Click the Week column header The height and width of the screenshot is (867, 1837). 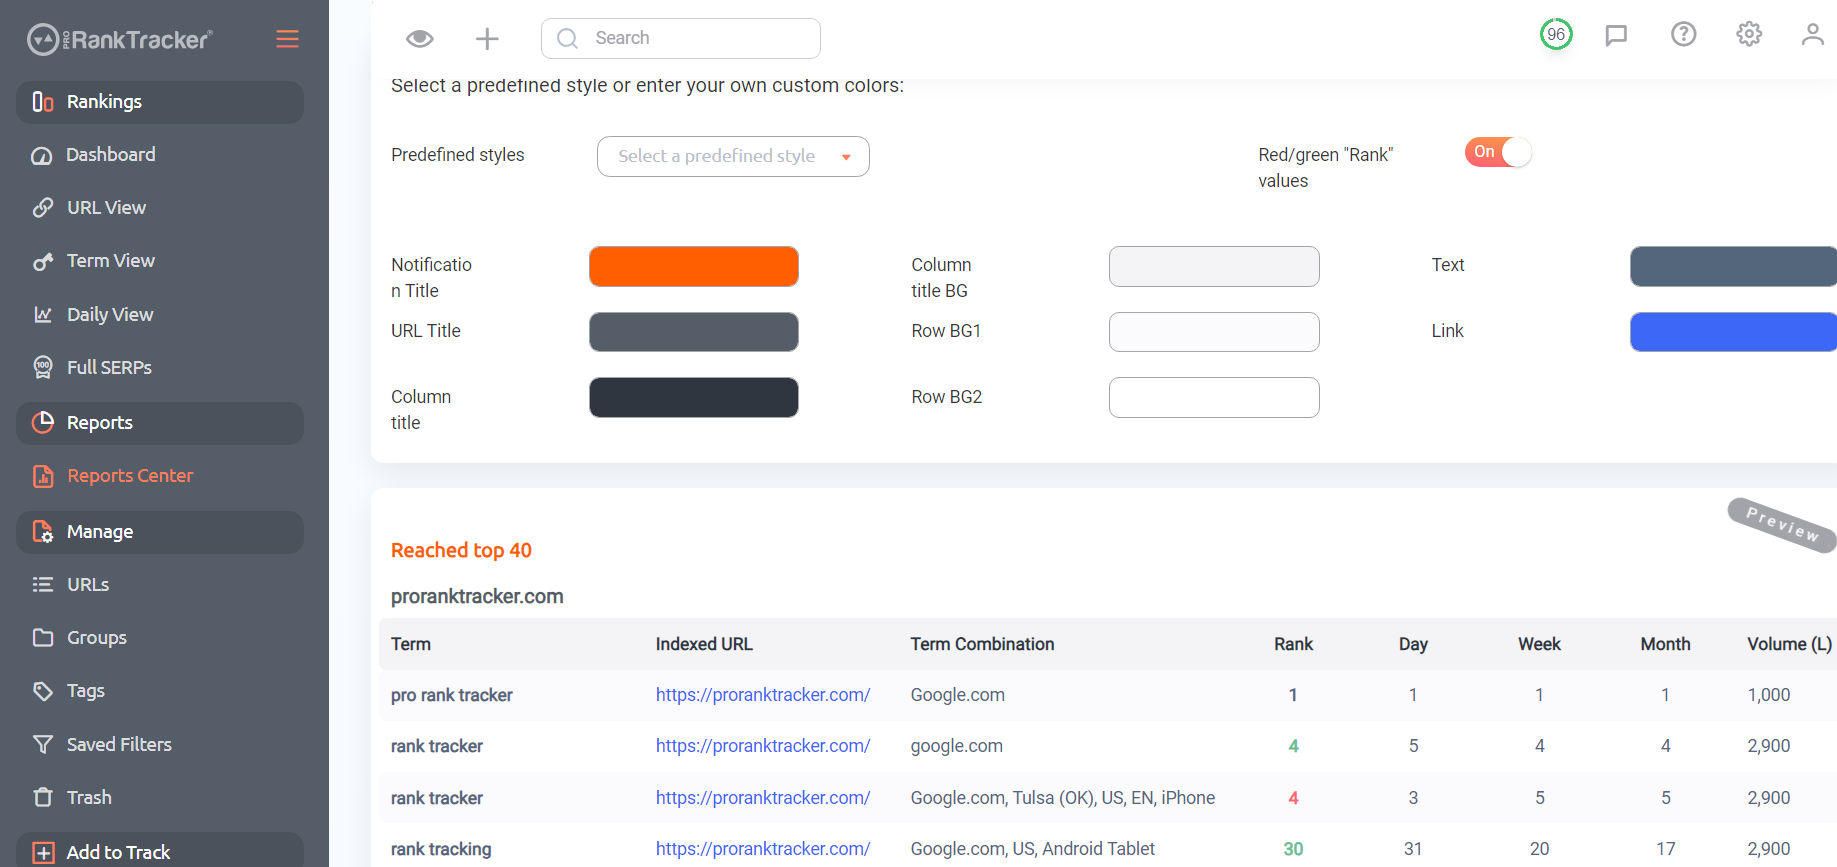tap(1539, 644)
